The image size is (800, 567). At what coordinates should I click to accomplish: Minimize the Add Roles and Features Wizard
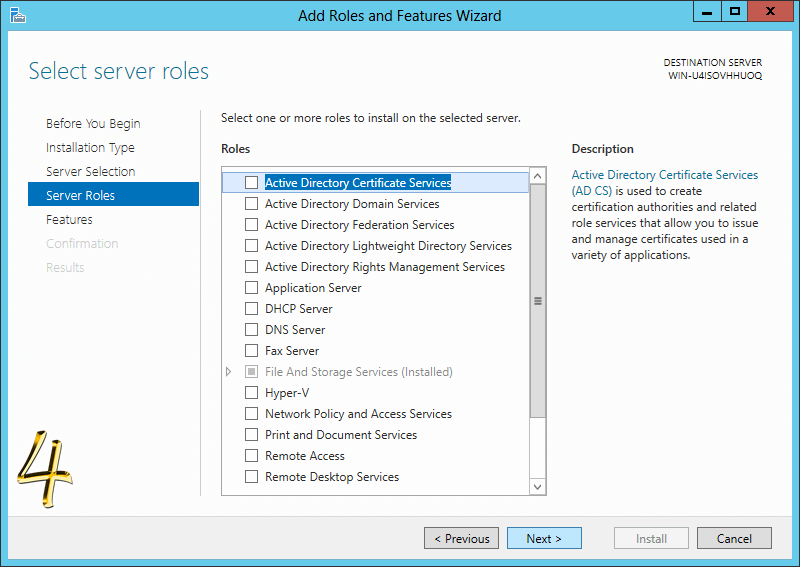point(707,12)
